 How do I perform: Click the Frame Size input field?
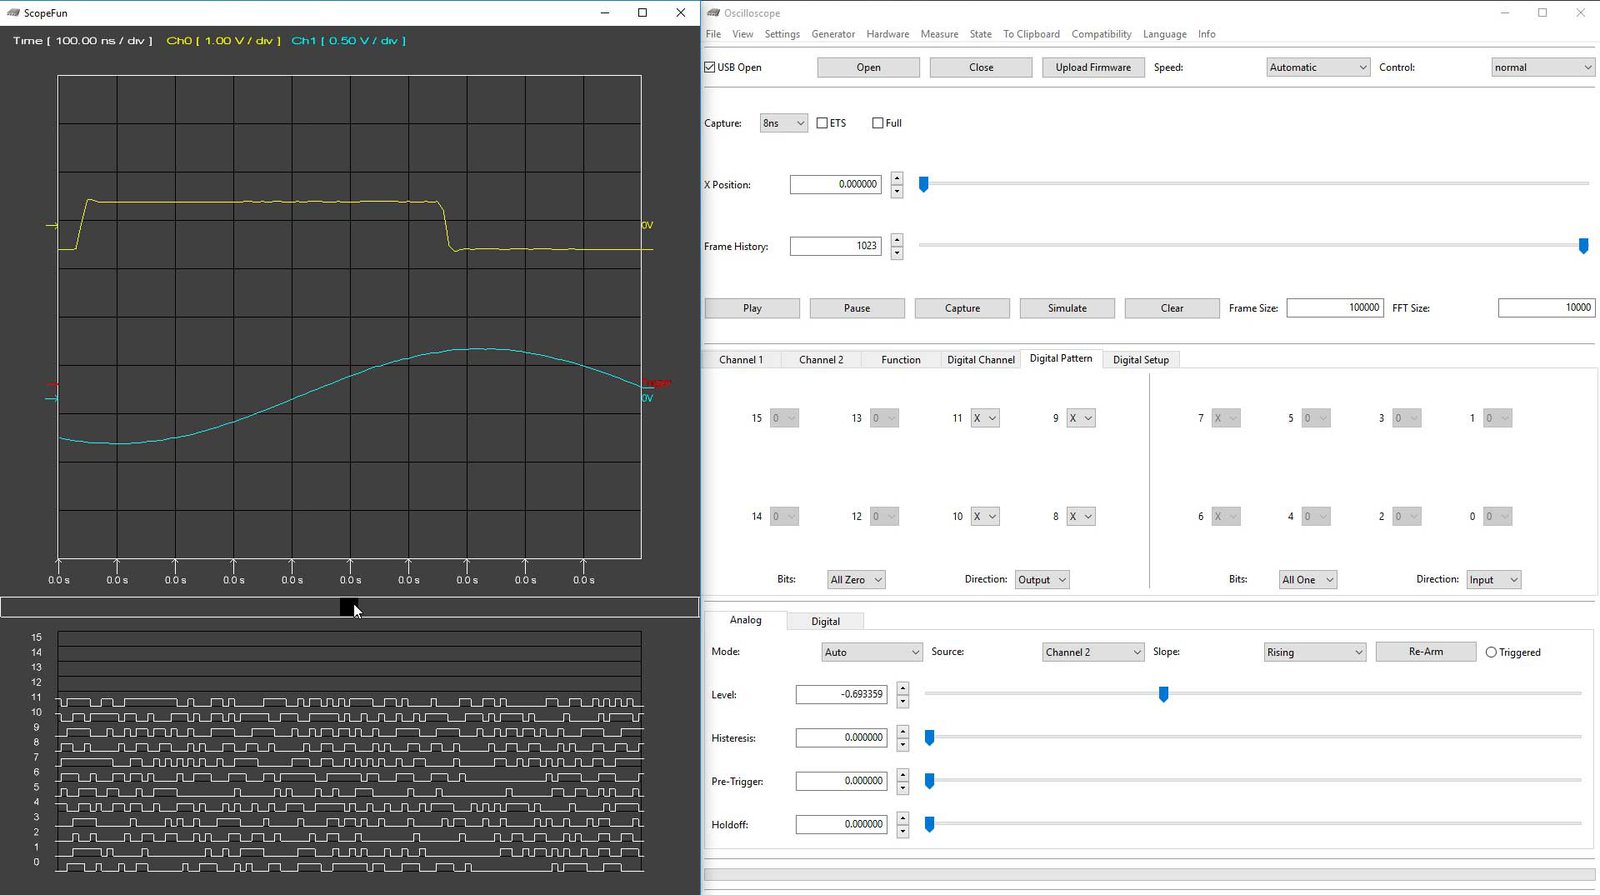(x=1334, y=308)
